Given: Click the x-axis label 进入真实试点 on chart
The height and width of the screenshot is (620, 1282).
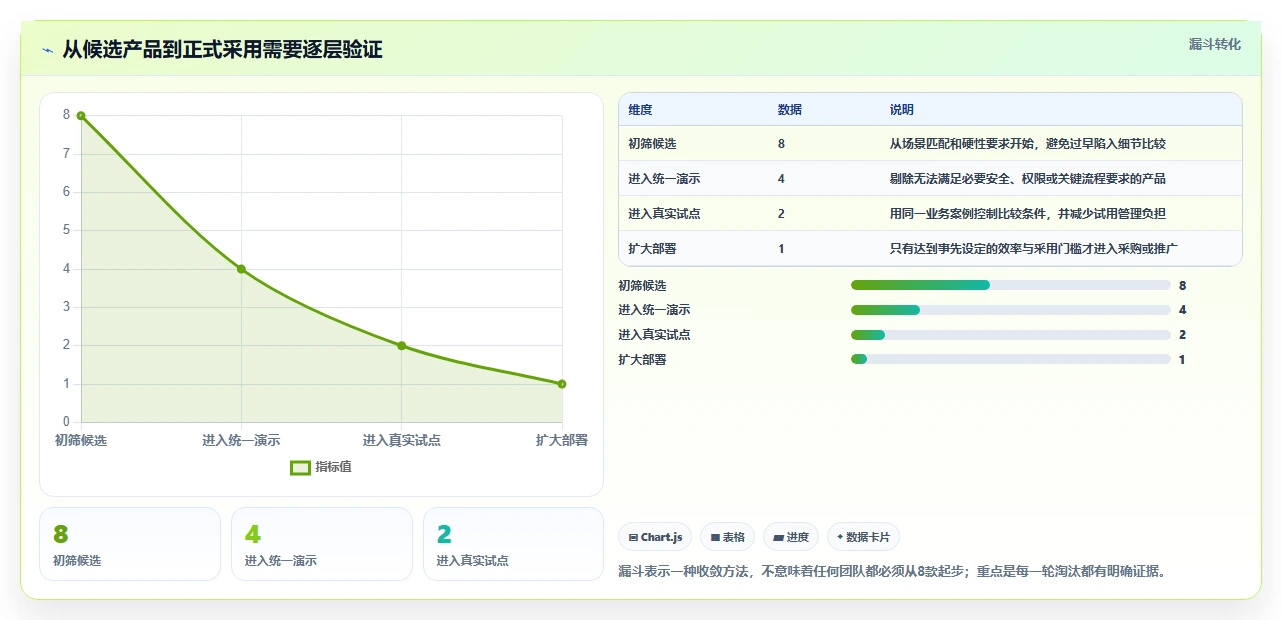Looking at the screenshot, I should (402, 440).
